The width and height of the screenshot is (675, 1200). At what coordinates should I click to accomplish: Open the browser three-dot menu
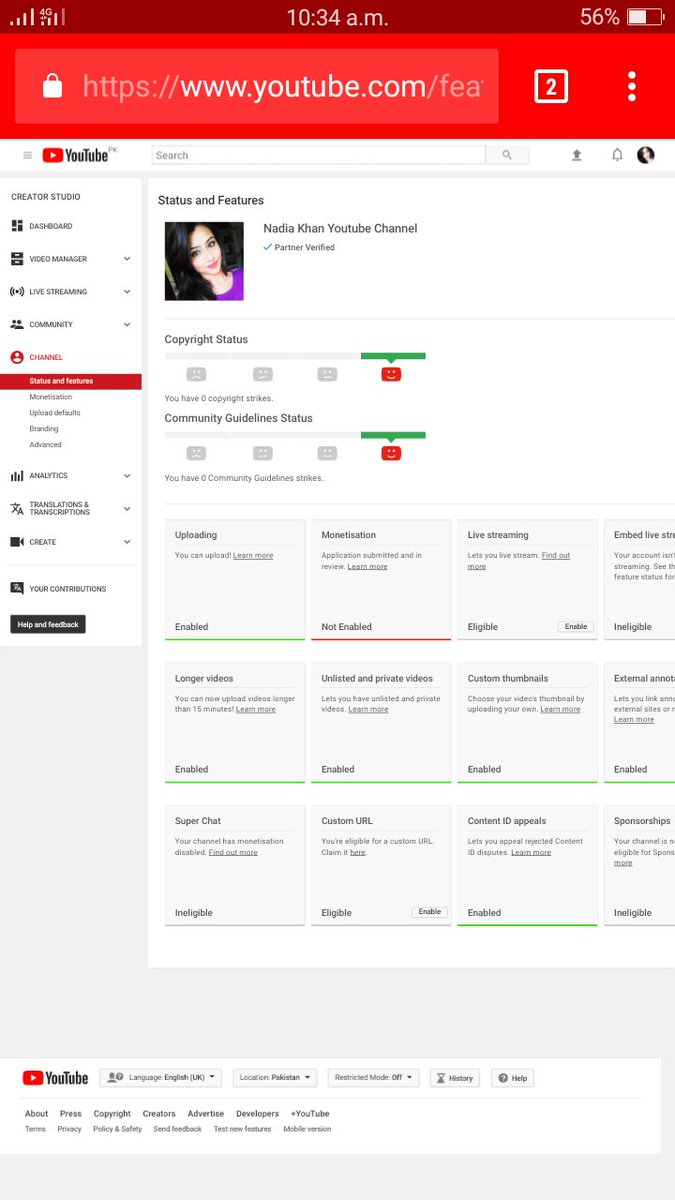632,87
